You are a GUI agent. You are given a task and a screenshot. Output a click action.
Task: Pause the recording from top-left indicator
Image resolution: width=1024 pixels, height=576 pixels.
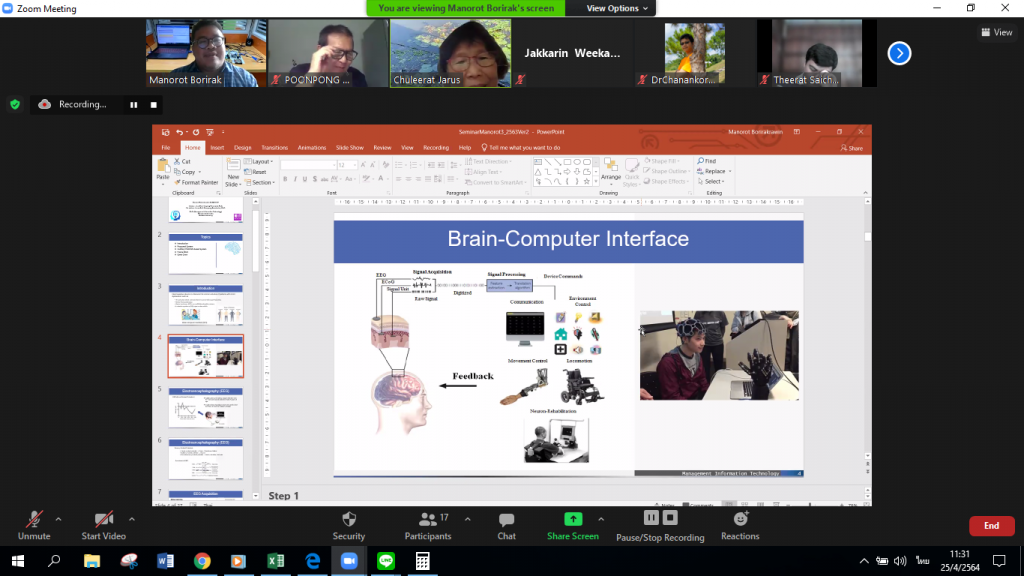pyautogui.click(x=133, y=104)
